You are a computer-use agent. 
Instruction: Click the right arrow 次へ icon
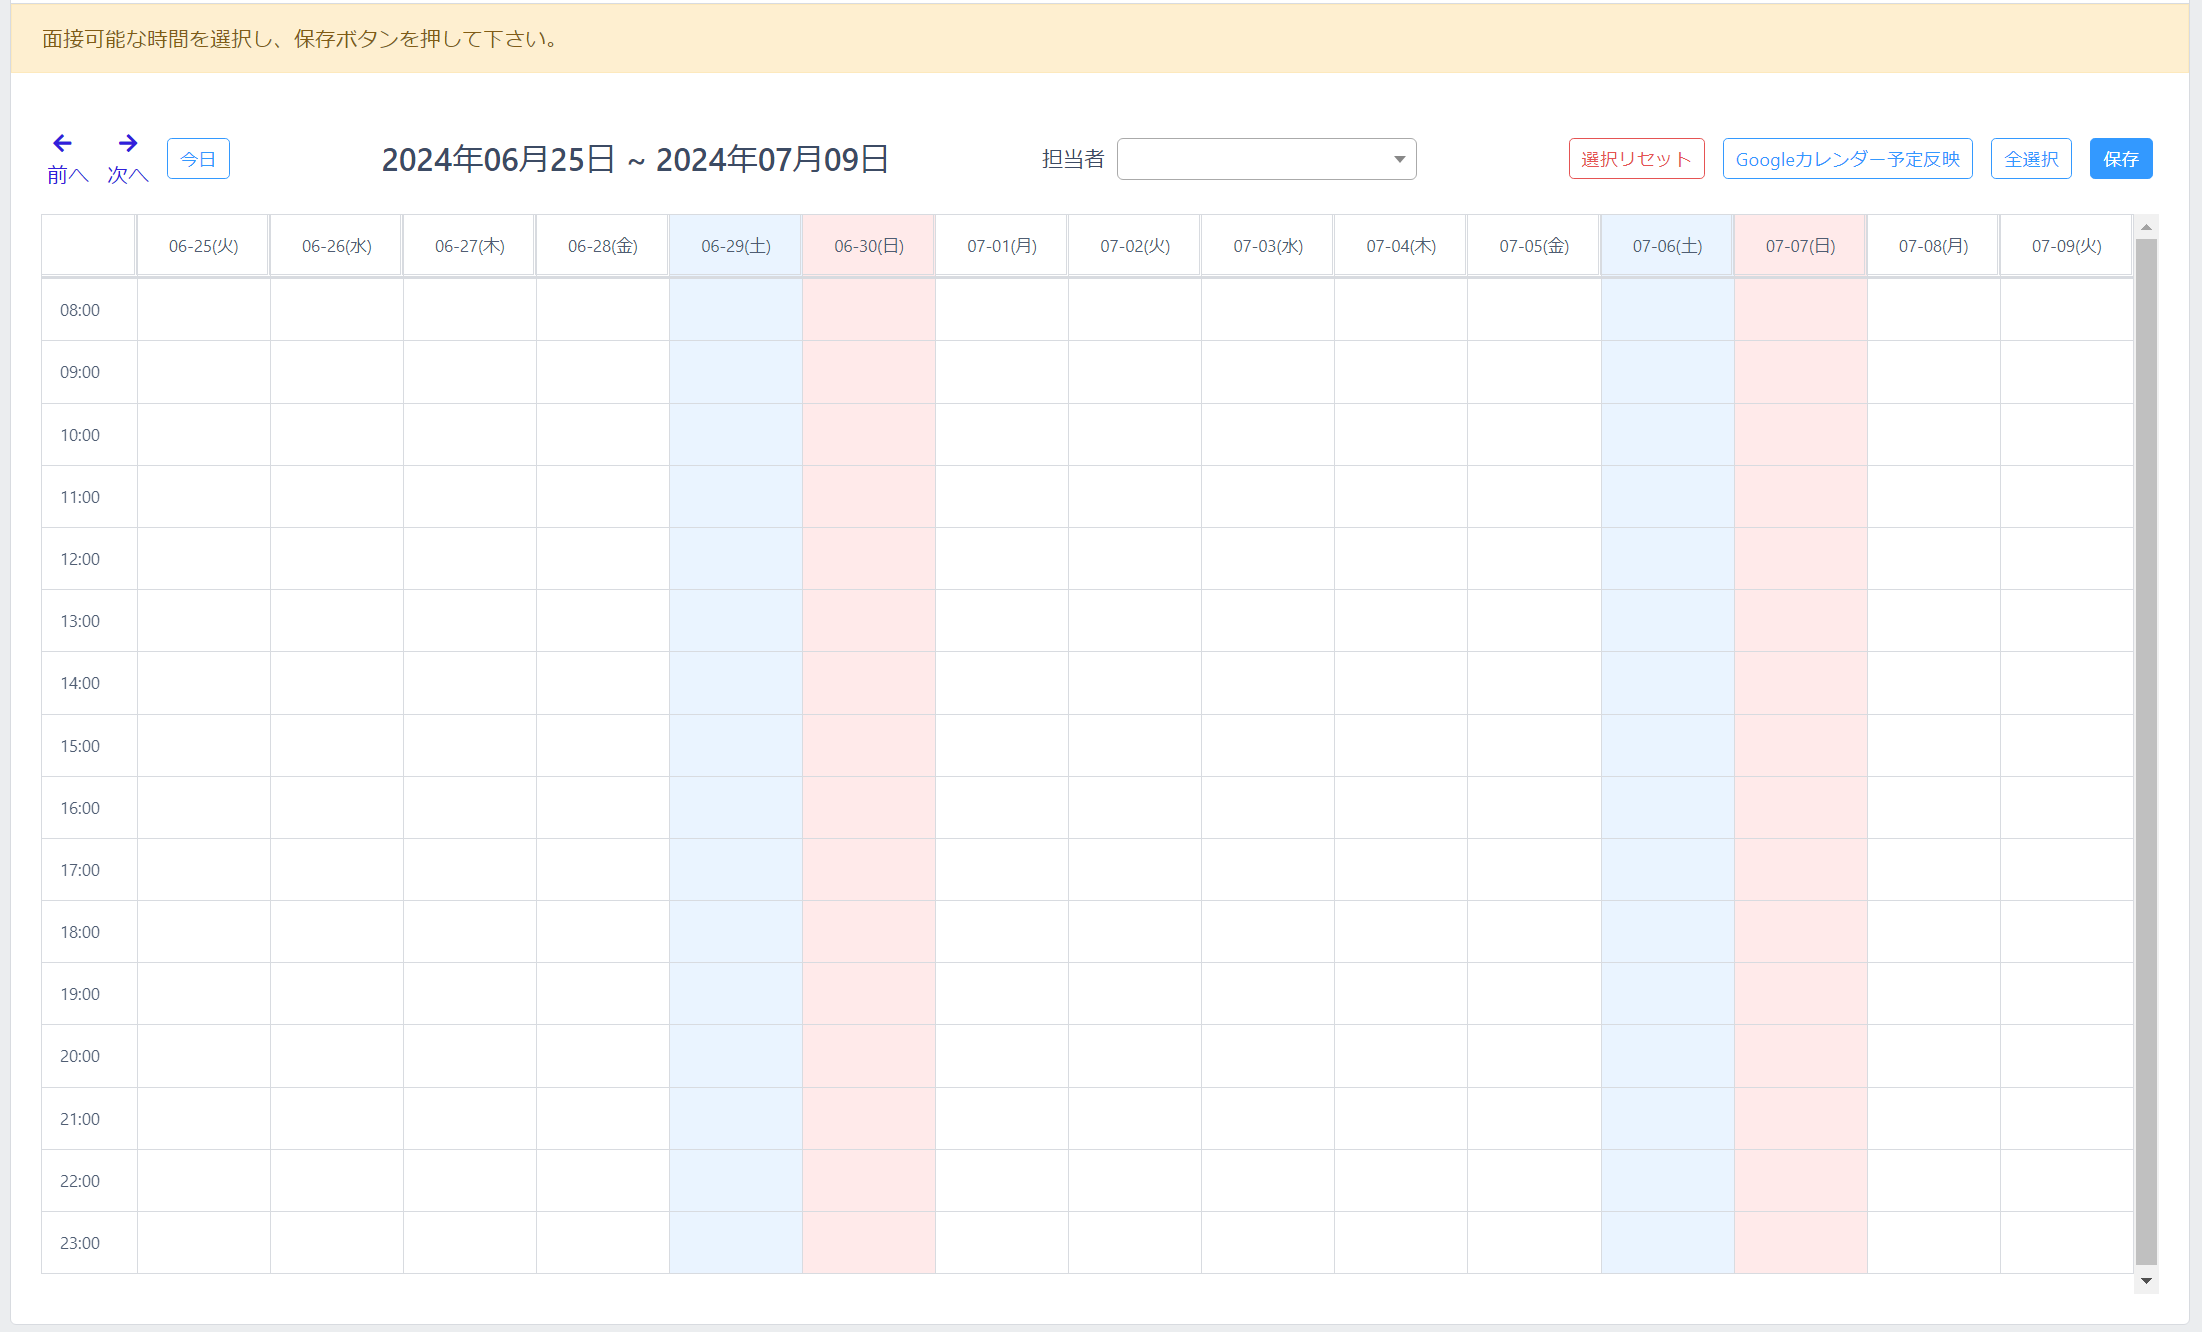127,144
